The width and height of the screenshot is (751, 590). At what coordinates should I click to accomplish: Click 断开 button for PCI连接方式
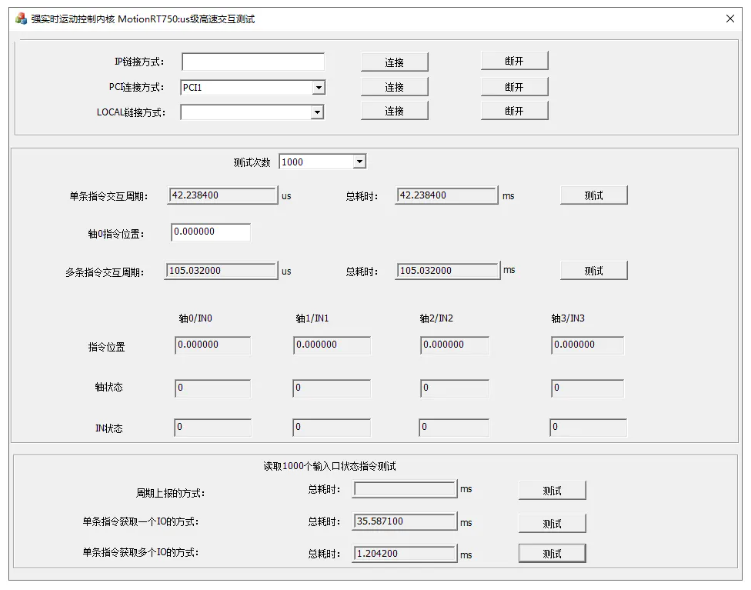514,87
